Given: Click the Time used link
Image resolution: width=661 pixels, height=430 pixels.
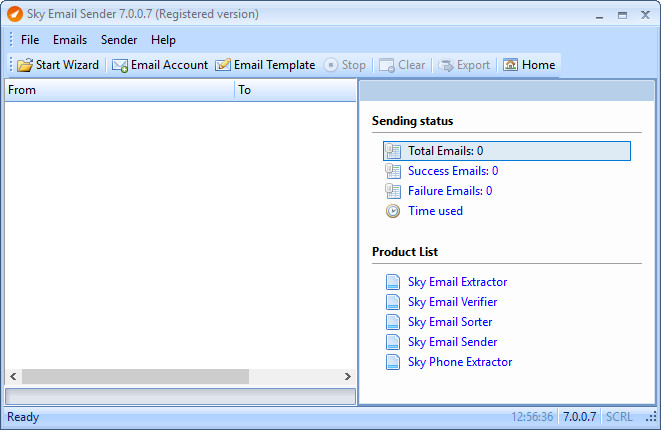Looking at the screenshot, I should pyautogui.click(x=435, y=211).
